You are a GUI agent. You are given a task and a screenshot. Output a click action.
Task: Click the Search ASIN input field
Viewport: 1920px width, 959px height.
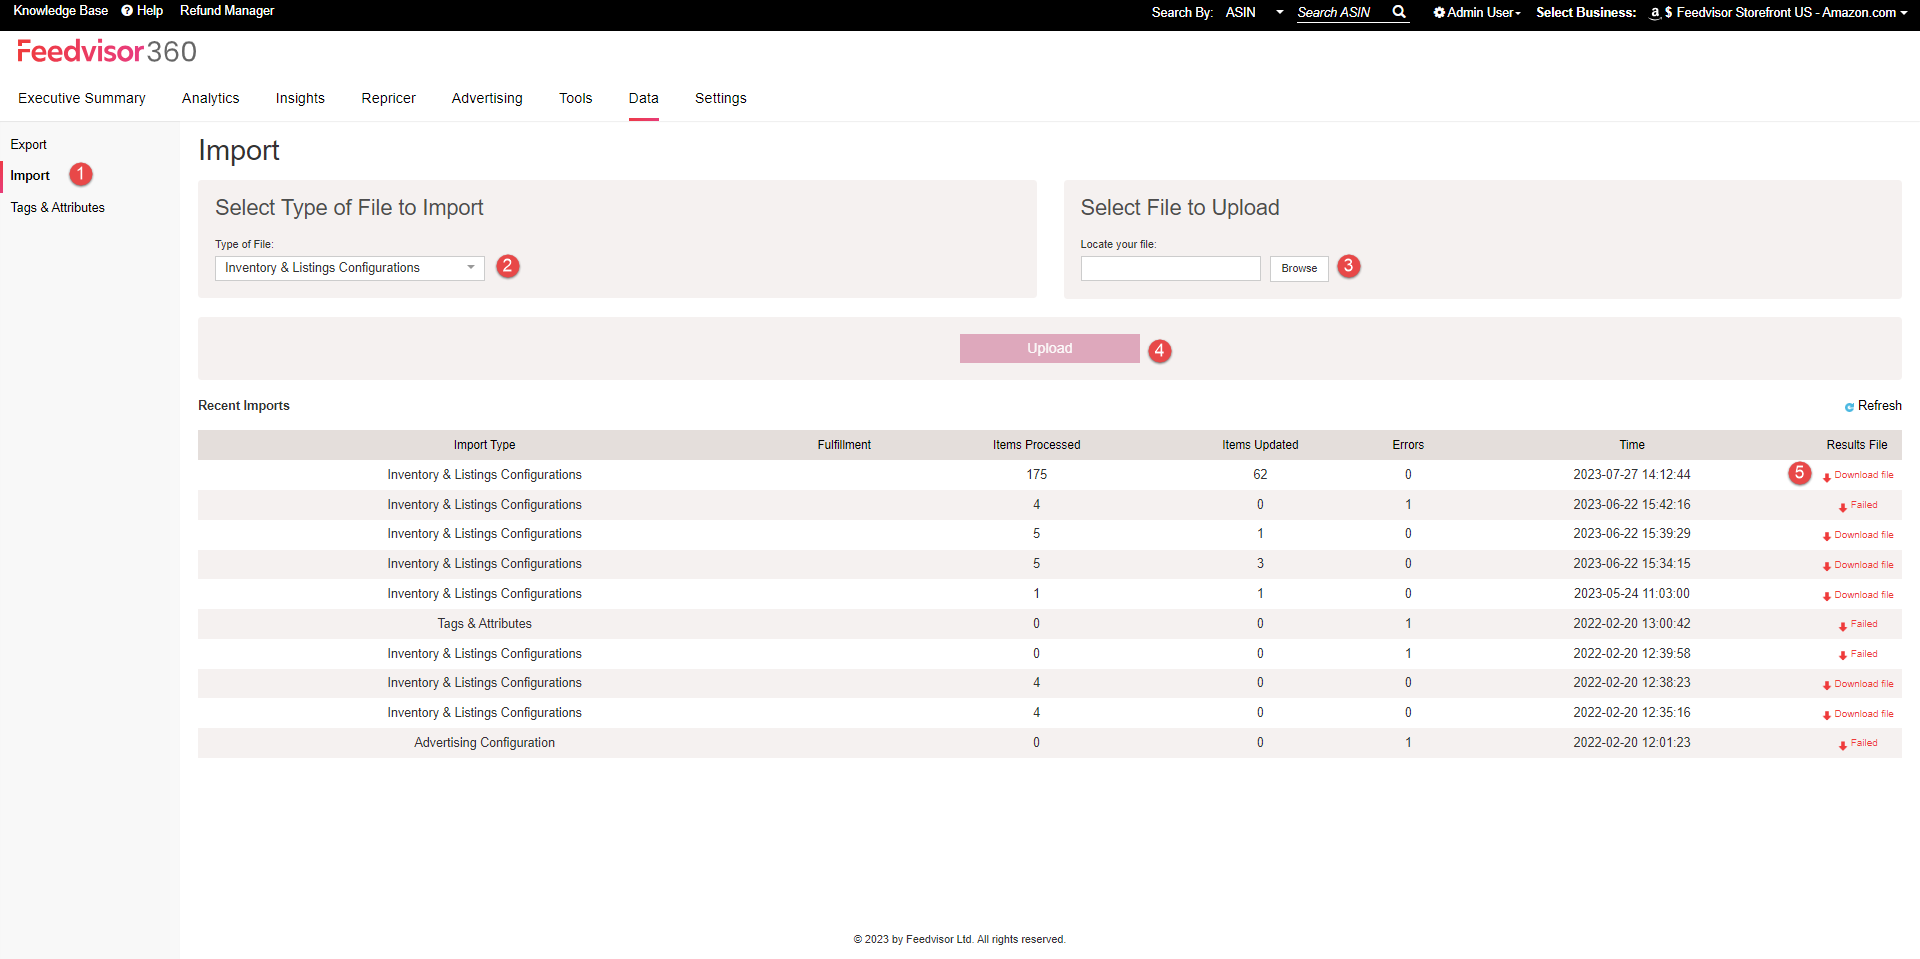(x=1340, y=12)
